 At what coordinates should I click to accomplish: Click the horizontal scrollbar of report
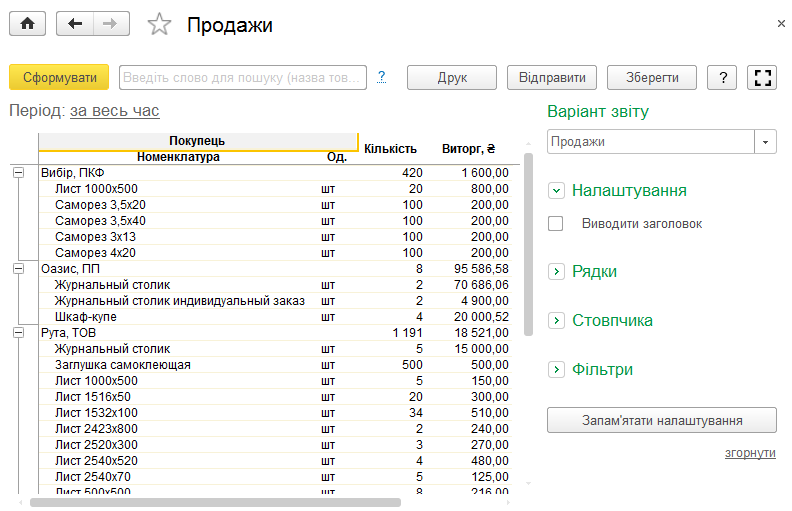pyautogui.click(x=215, y=502)
